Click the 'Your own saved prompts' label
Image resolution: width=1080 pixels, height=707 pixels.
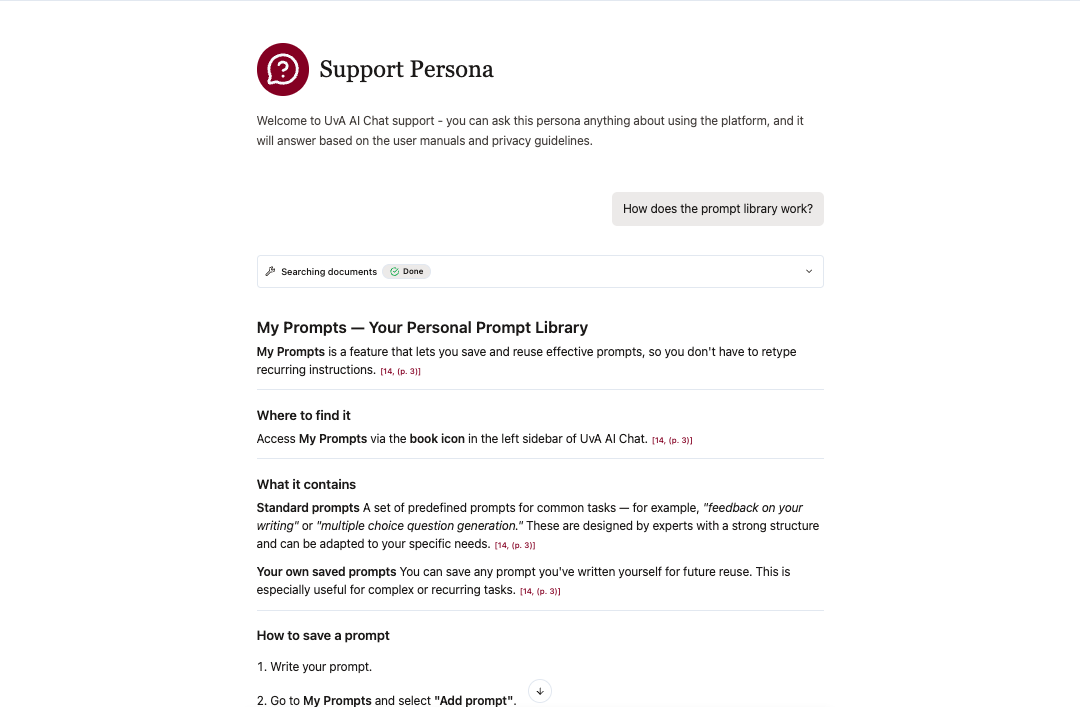coord(326,572)
